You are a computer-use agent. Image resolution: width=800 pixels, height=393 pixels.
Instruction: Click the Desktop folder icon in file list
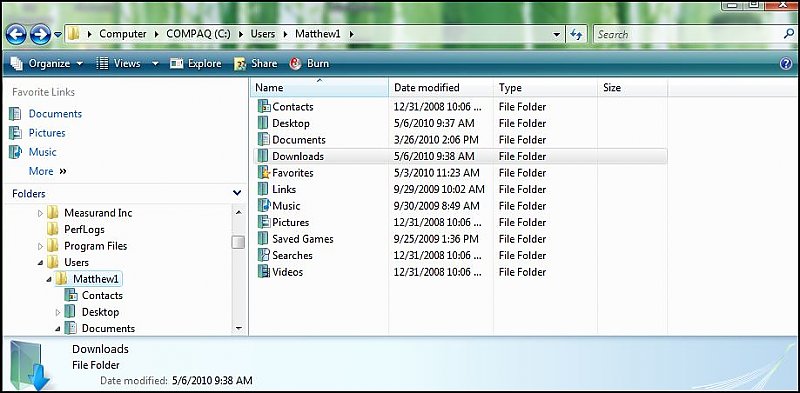(x=263, y=123)
